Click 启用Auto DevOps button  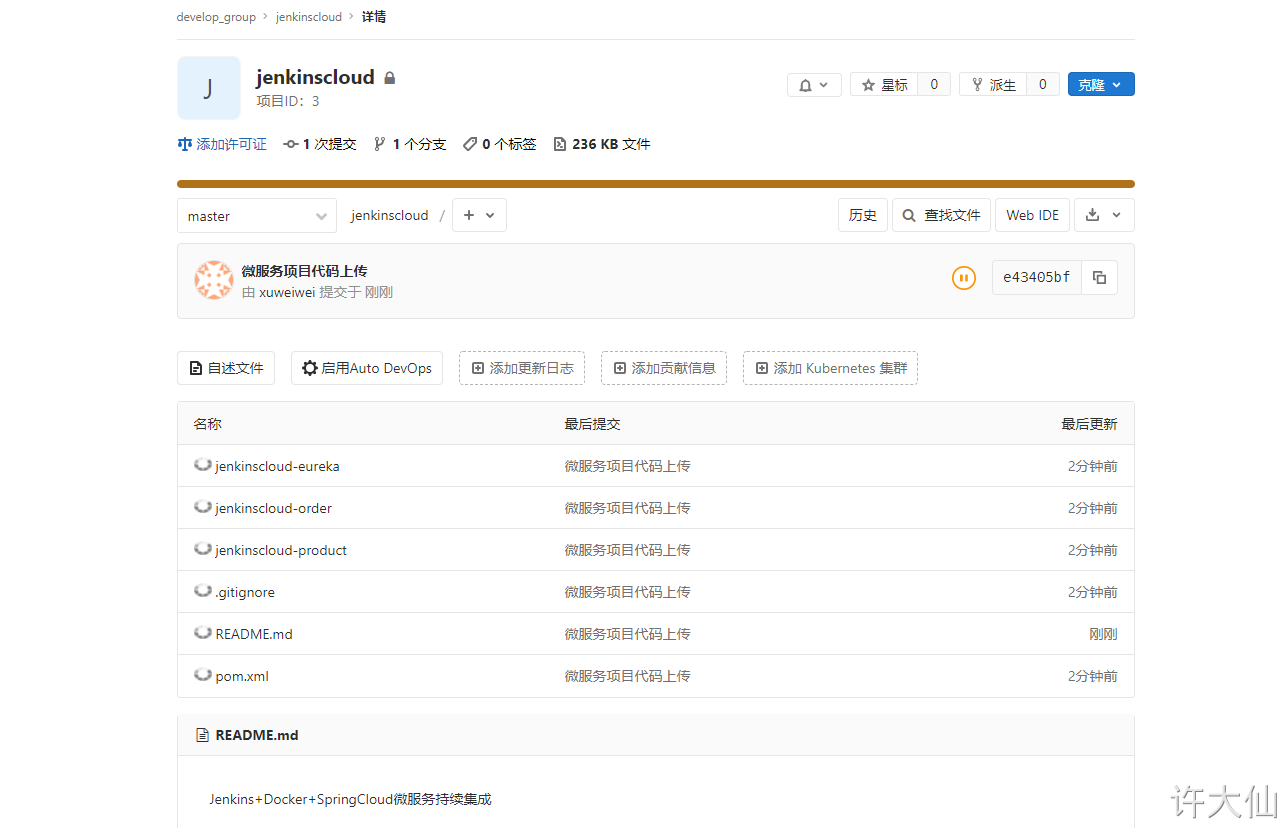[x=367, y=368]
